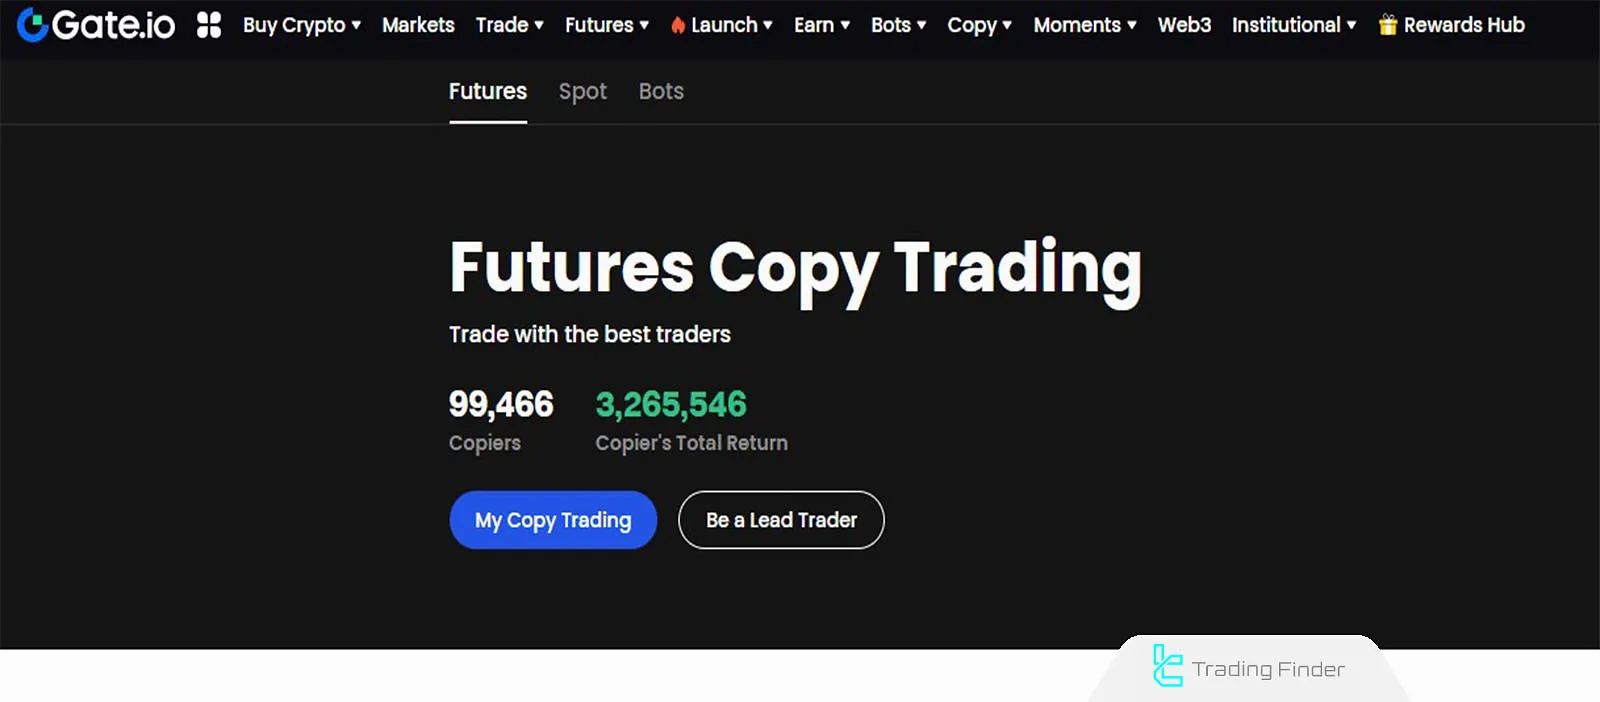Switch to the Bots copy trading tab
The width and height of the screenshot is (1600, 702).
click(x=660, y=91)
